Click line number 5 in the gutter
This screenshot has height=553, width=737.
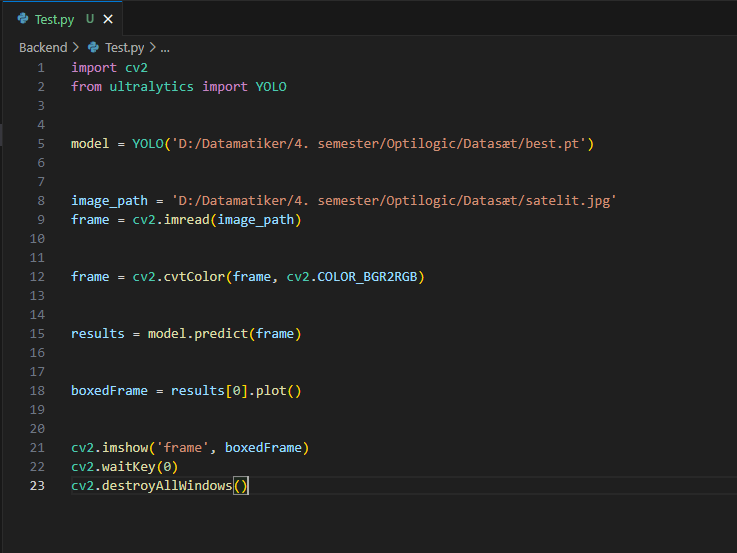pos(41,144)
